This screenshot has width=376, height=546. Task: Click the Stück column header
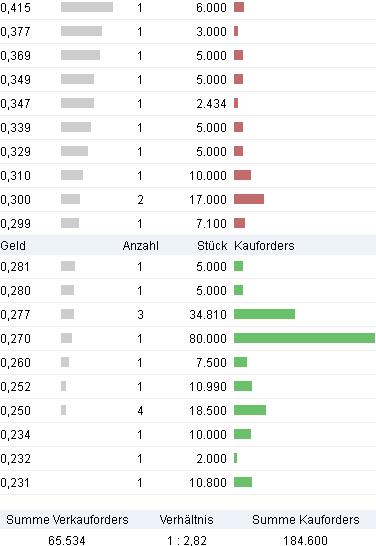[x=212, y=246]
